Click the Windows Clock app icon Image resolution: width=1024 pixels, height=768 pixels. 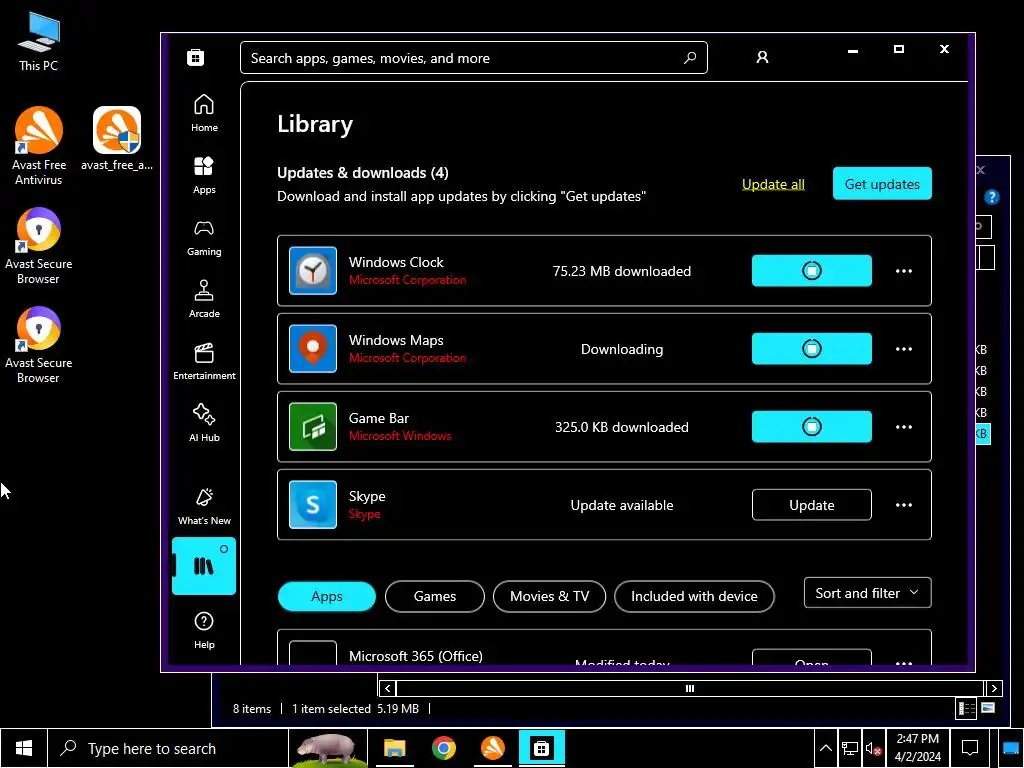(313, 270)
